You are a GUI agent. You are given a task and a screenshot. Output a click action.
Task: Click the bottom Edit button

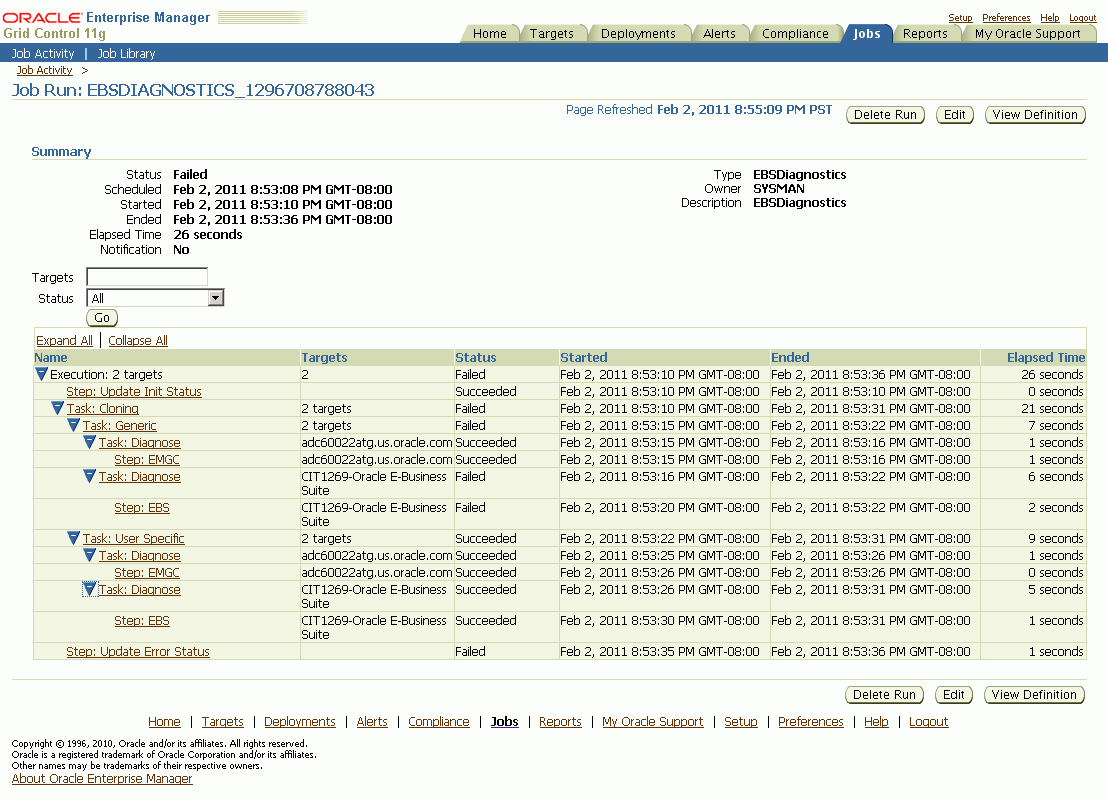[x=953, y=694]
